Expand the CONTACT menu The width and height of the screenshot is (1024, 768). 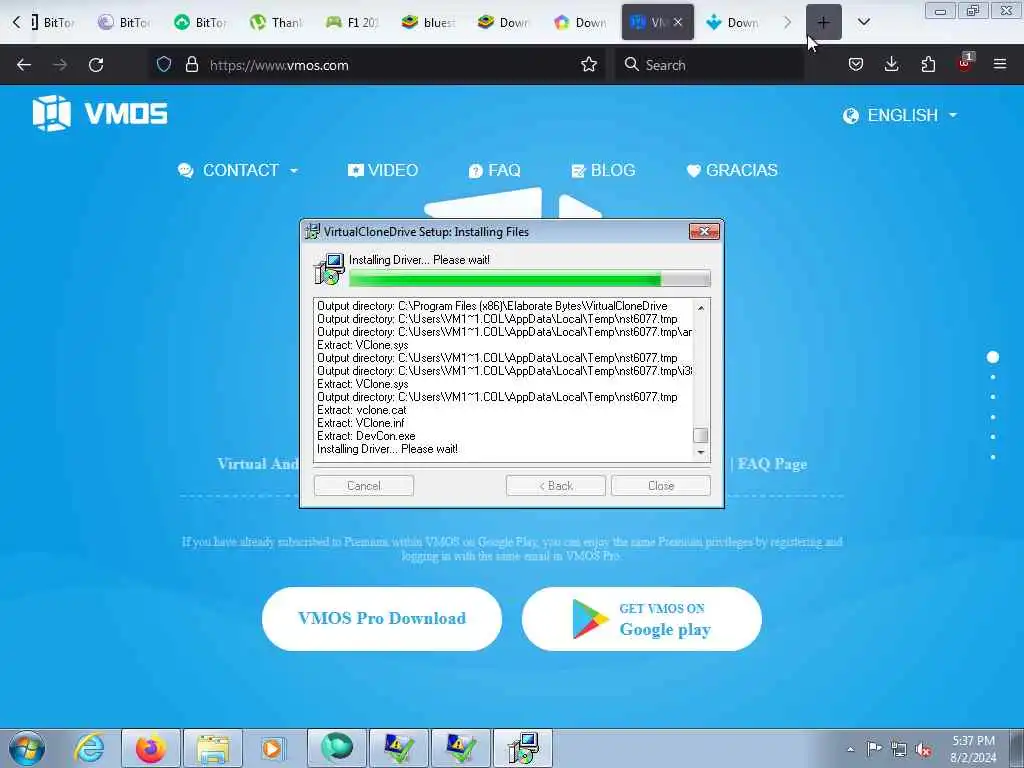click(x=238, y=170)
